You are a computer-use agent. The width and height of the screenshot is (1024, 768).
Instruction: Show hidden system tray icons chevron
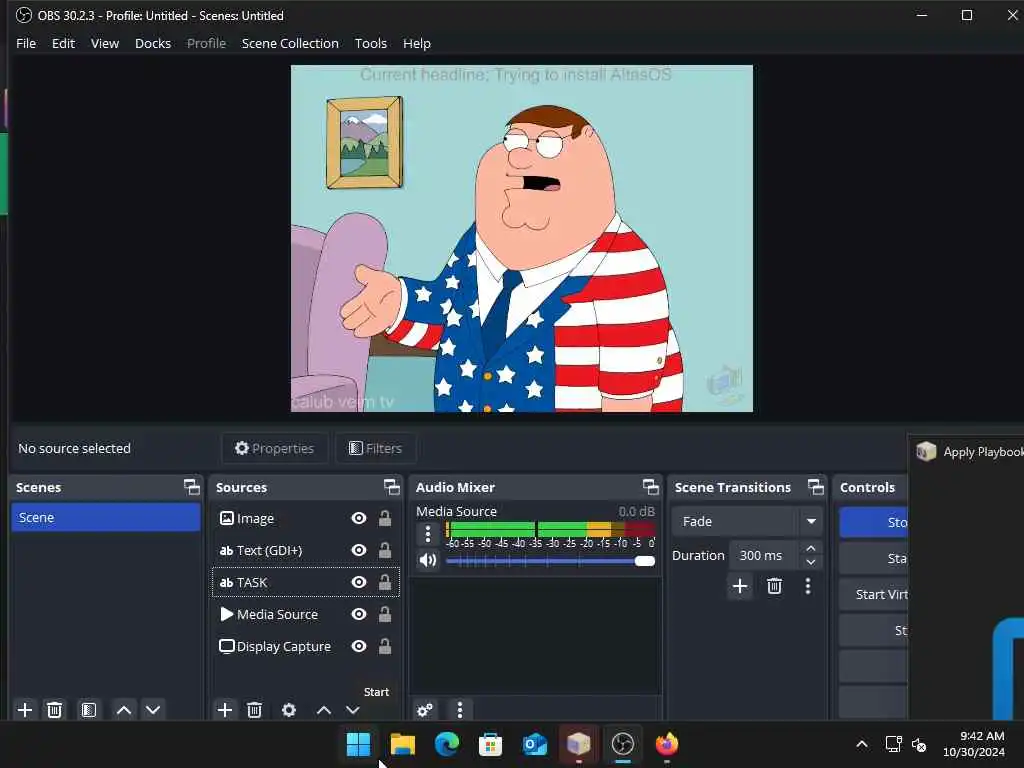(x=862, y=744)
